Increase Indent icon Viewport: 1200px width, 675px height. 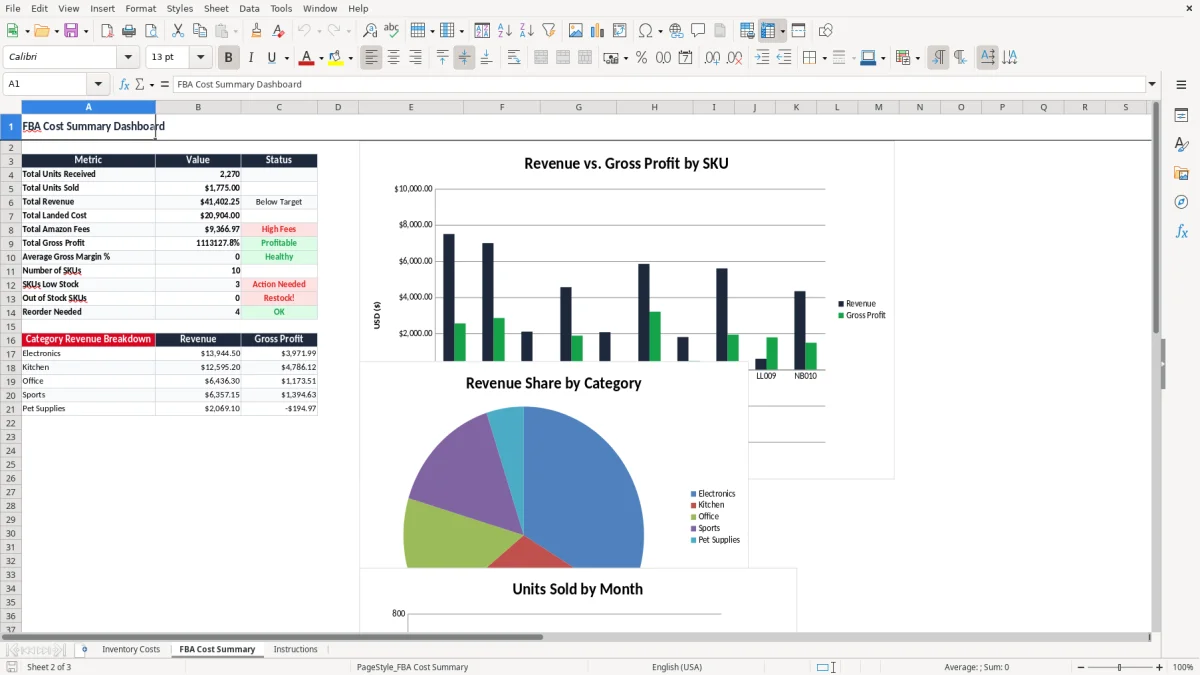762,58
